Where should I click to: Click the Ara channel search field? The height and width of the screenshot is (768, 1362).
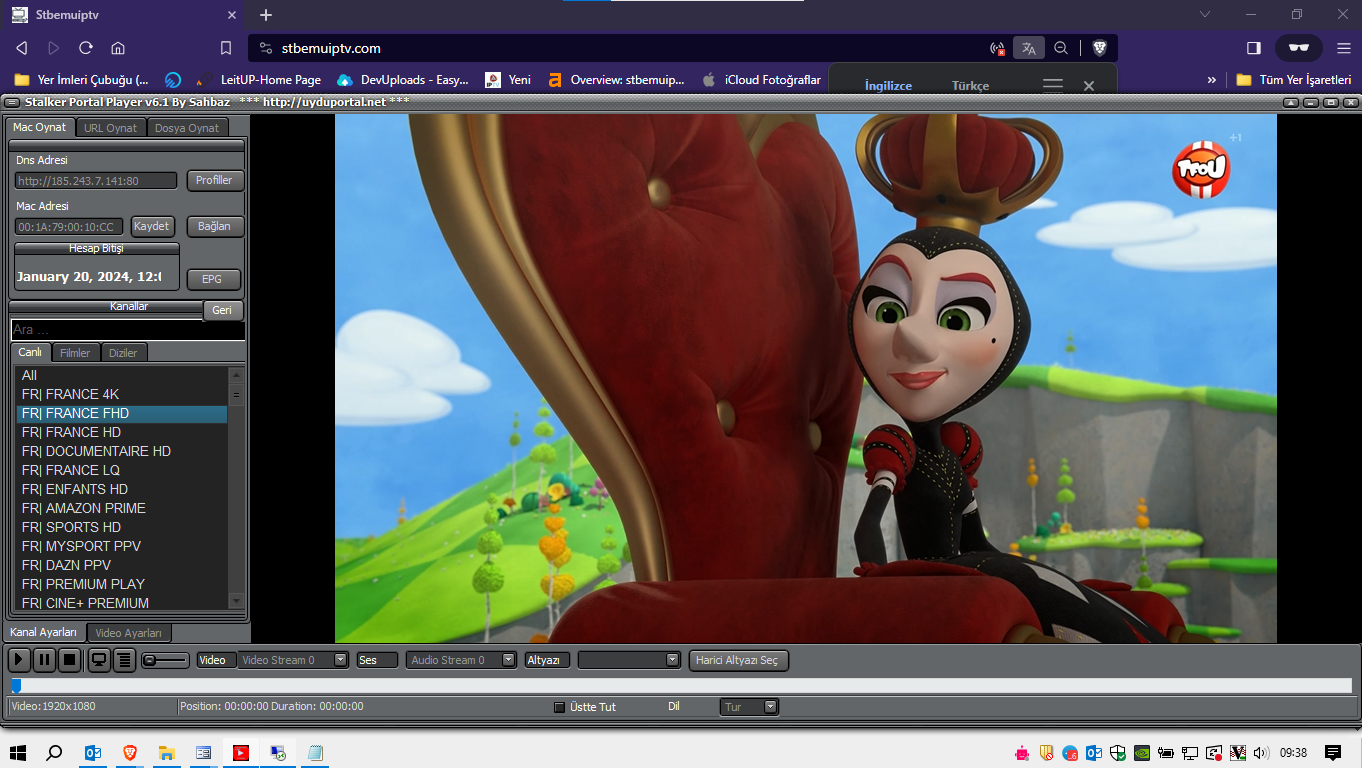coord(128,330)
